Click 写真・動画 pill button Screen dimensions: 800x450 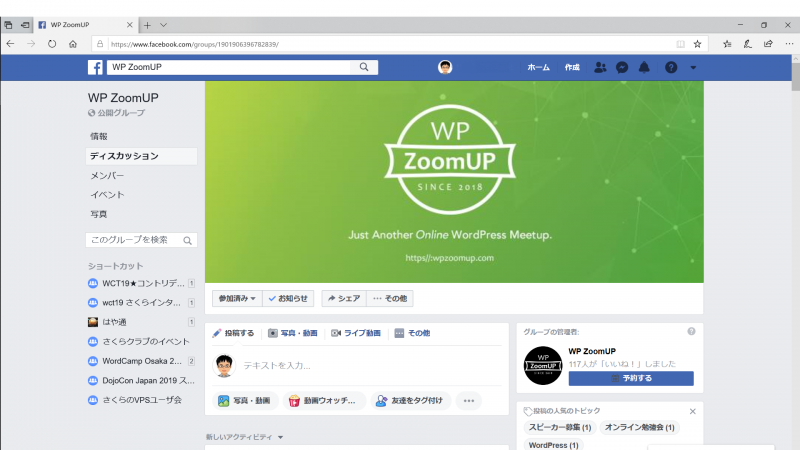coord(245,401)
